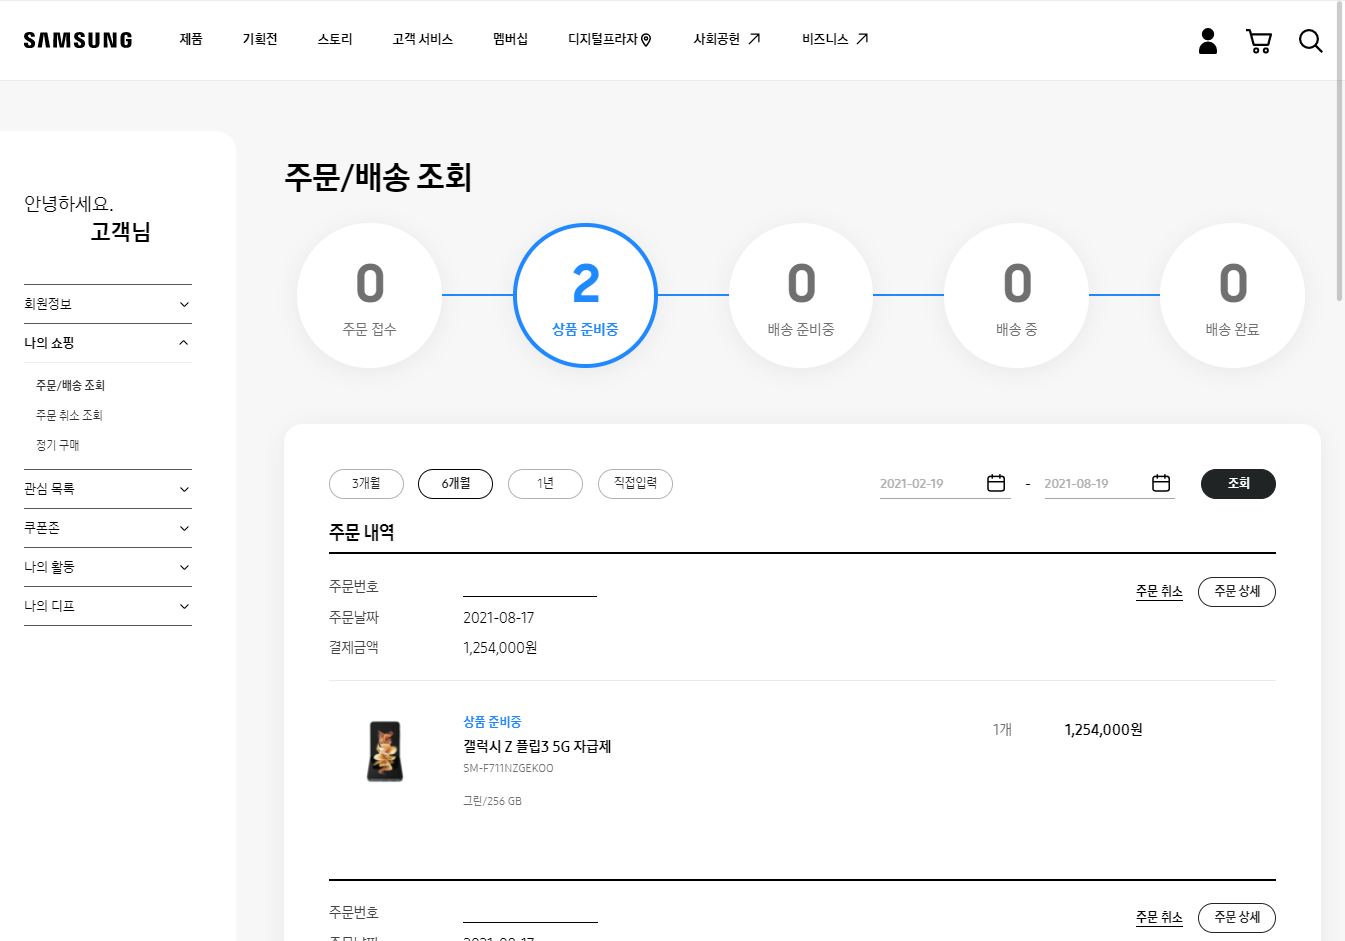Expand the 나의 디프 section
1345x941 pixels.
tap(108, 606)
